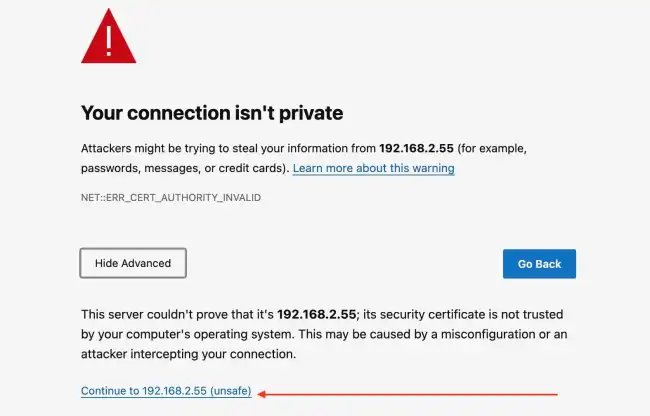Click the white exclamation mark inside the triangle
Image resolution: width=650 pixels, height=416 pixels.
coord(109,41)
